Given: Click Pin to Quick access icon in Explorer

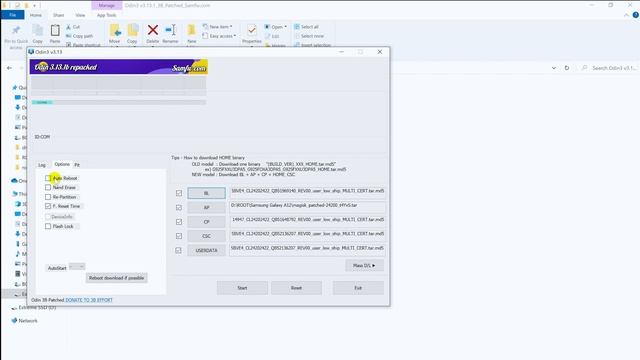Looking at the screenshot, I should click(16, 31).
